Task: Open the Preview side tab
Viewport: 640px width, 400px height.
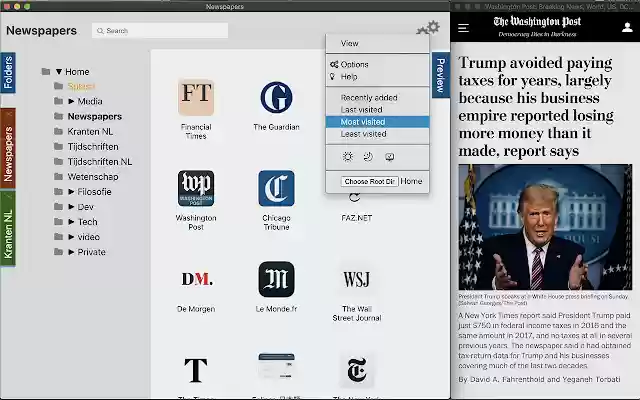Action: [441, 75]
